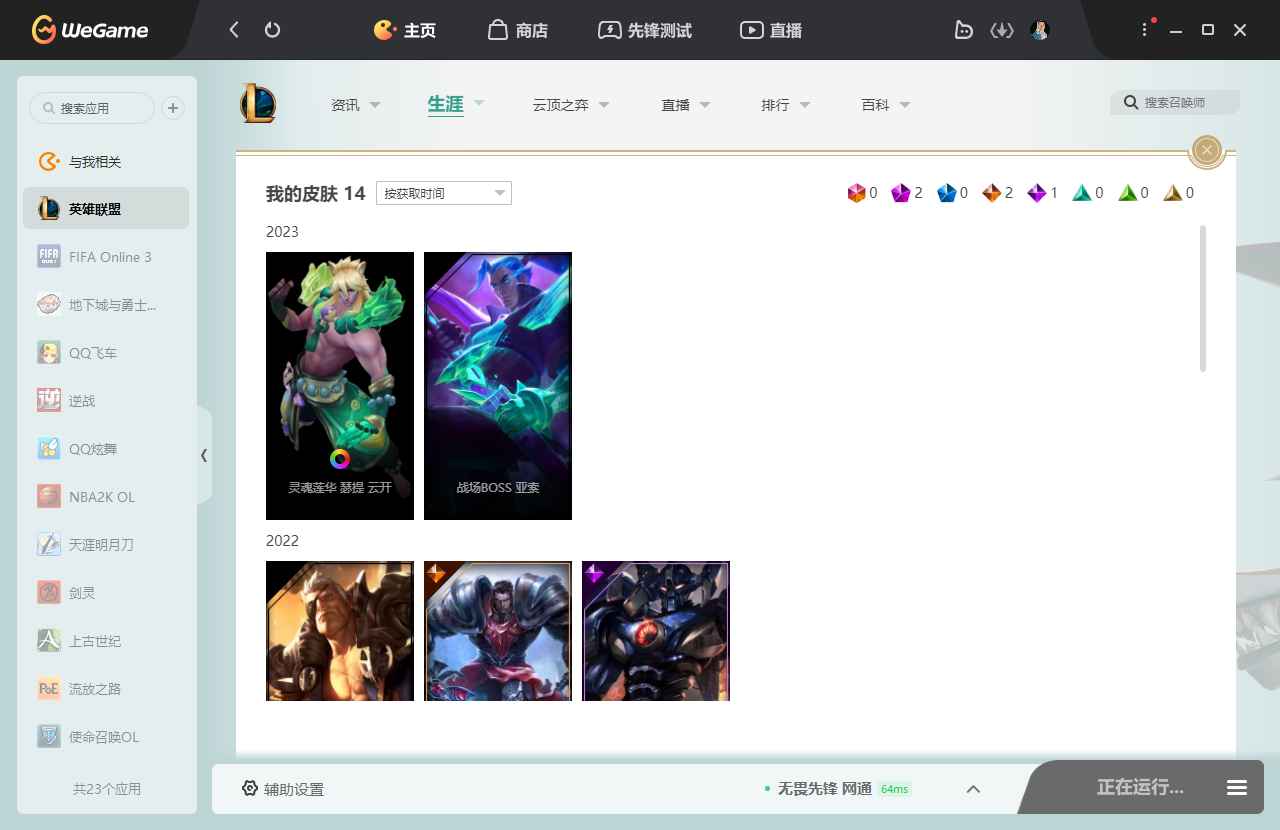Open the 2022 skin with the purple gem
Image resolution: width=1280 pixels, height=830 pixels.
pos(656,631)
